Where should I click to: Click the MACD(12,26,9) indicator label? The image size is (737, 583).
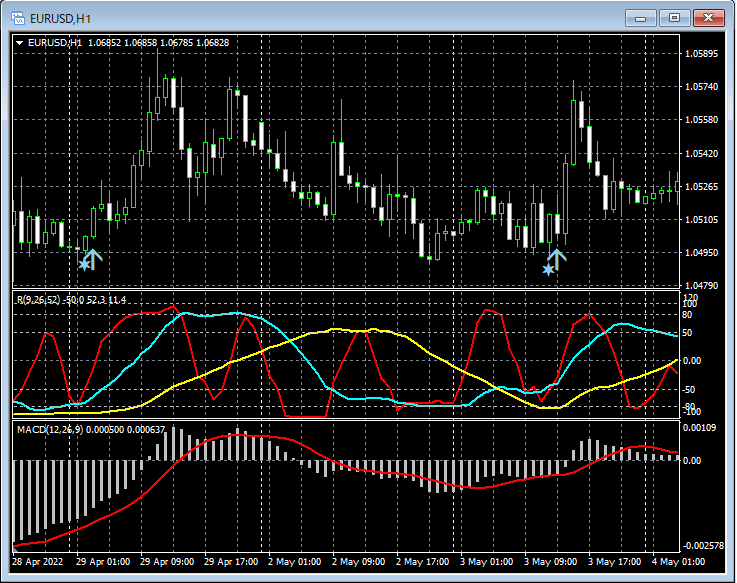(52, 429)
